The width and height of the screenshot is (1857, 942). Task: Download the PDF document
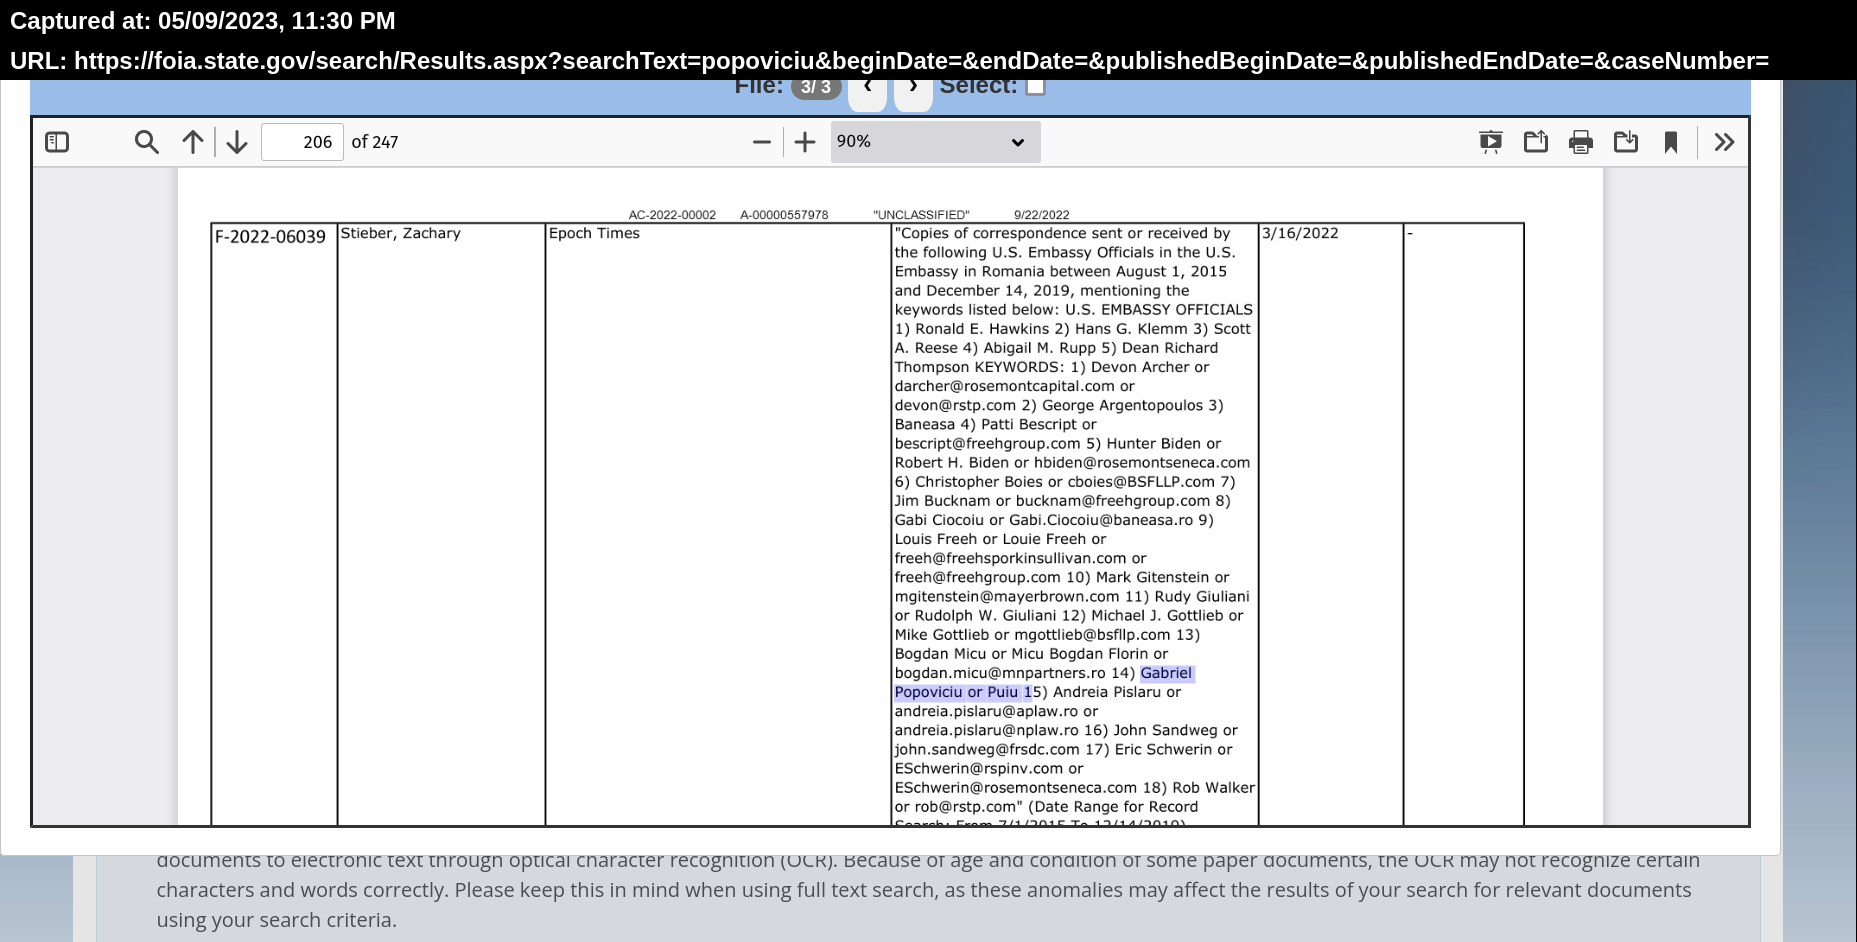click(1626, 142)
